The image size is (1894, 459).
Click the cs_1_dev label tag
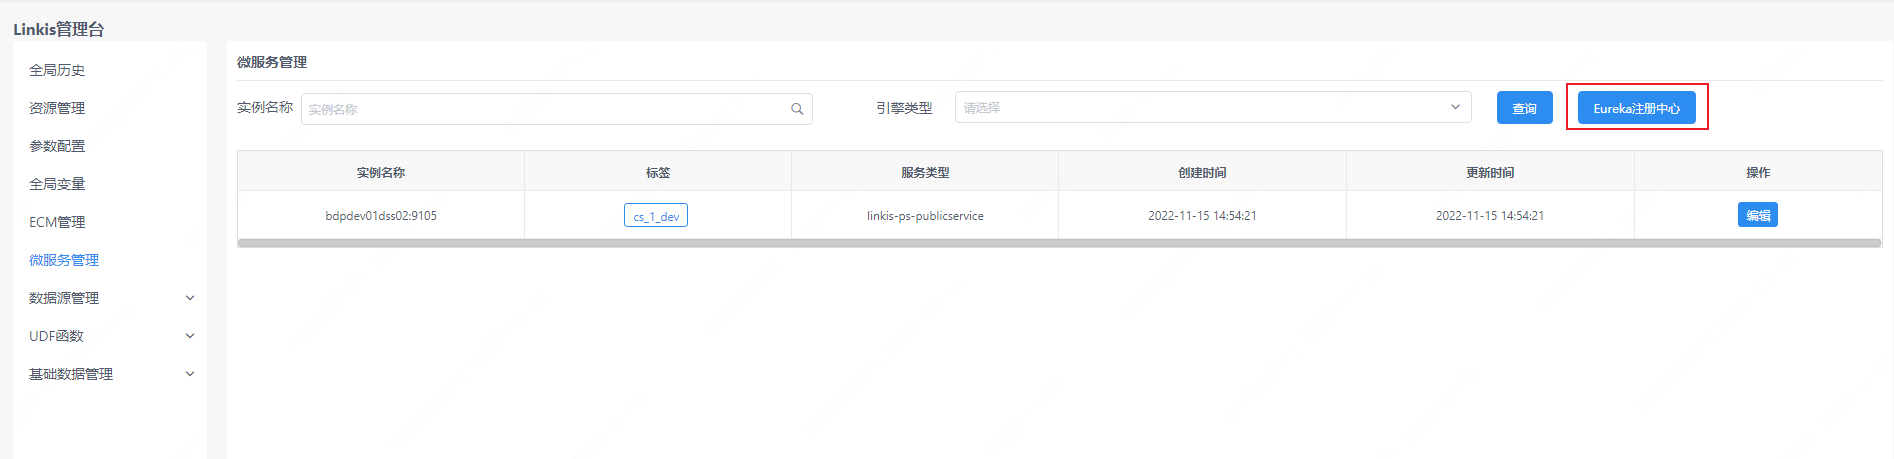656,216
